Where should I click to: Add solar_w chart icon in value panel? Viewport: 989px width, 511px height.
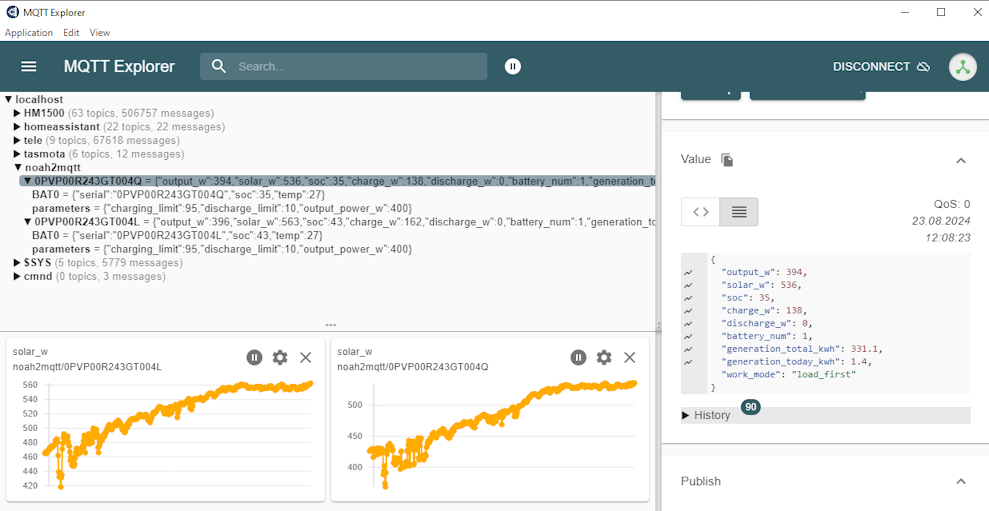688,285
